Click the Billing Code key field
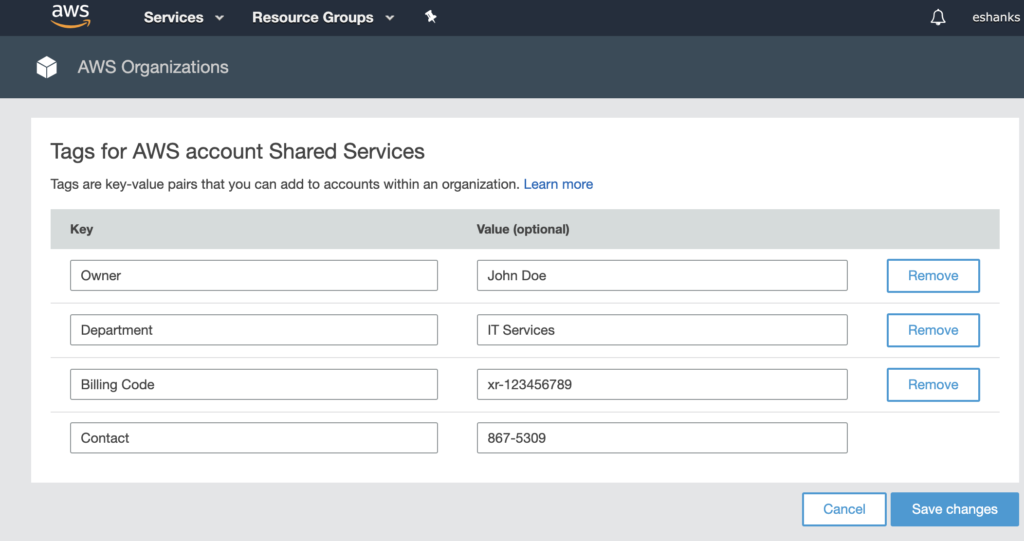 pyautogui.click(x=253, y=384)
